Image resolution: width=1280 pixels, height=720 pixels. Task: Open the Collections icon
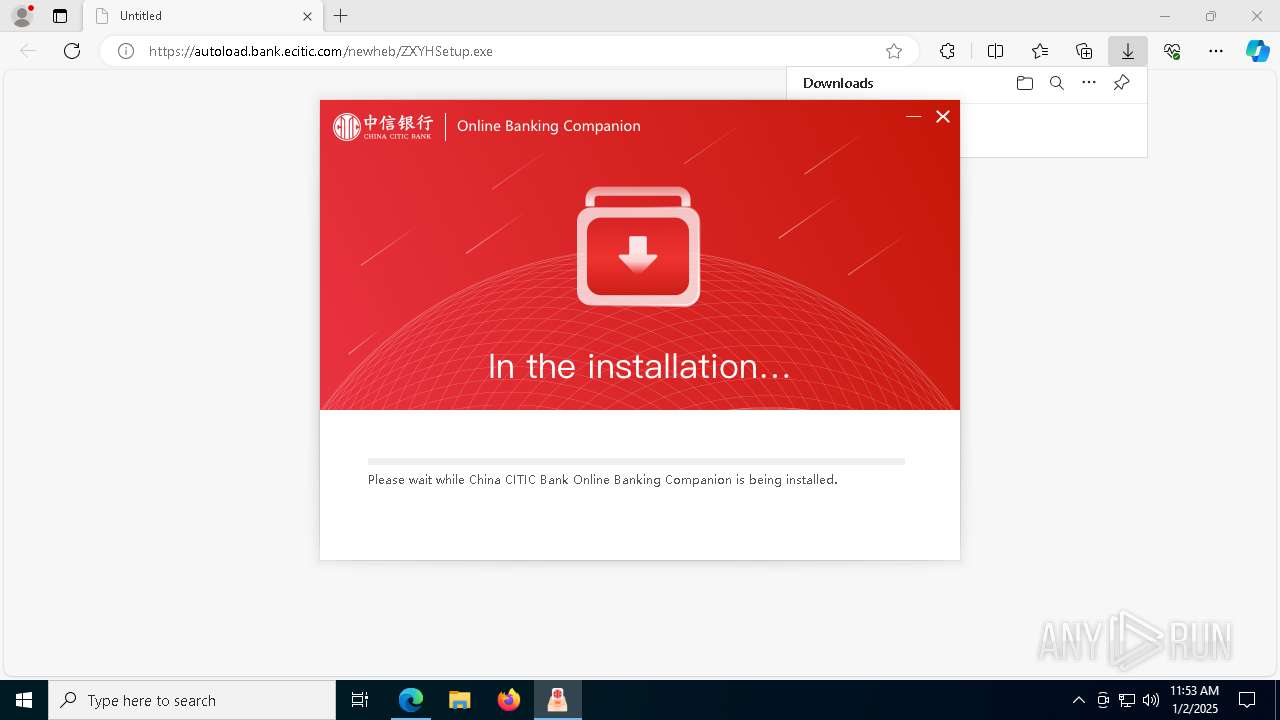coord(1084,51)
